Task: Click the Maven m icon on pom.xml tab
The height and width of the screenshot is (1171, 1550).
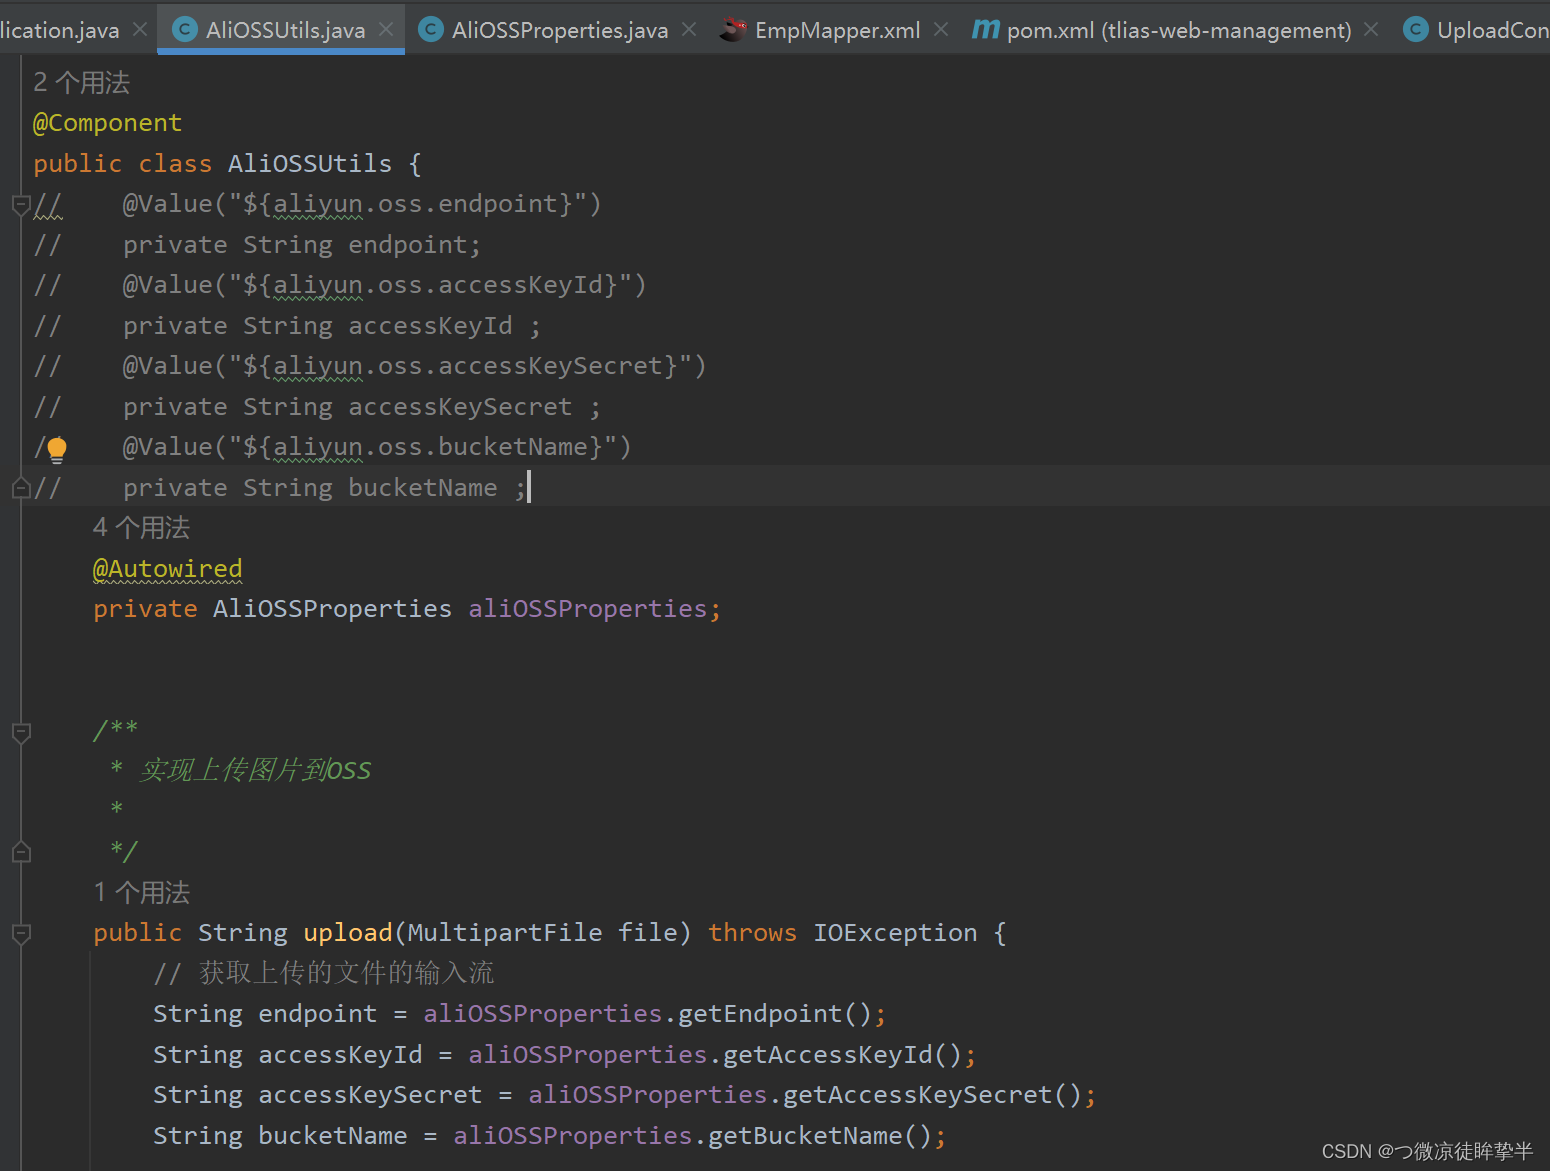Action: coord(986,30)
